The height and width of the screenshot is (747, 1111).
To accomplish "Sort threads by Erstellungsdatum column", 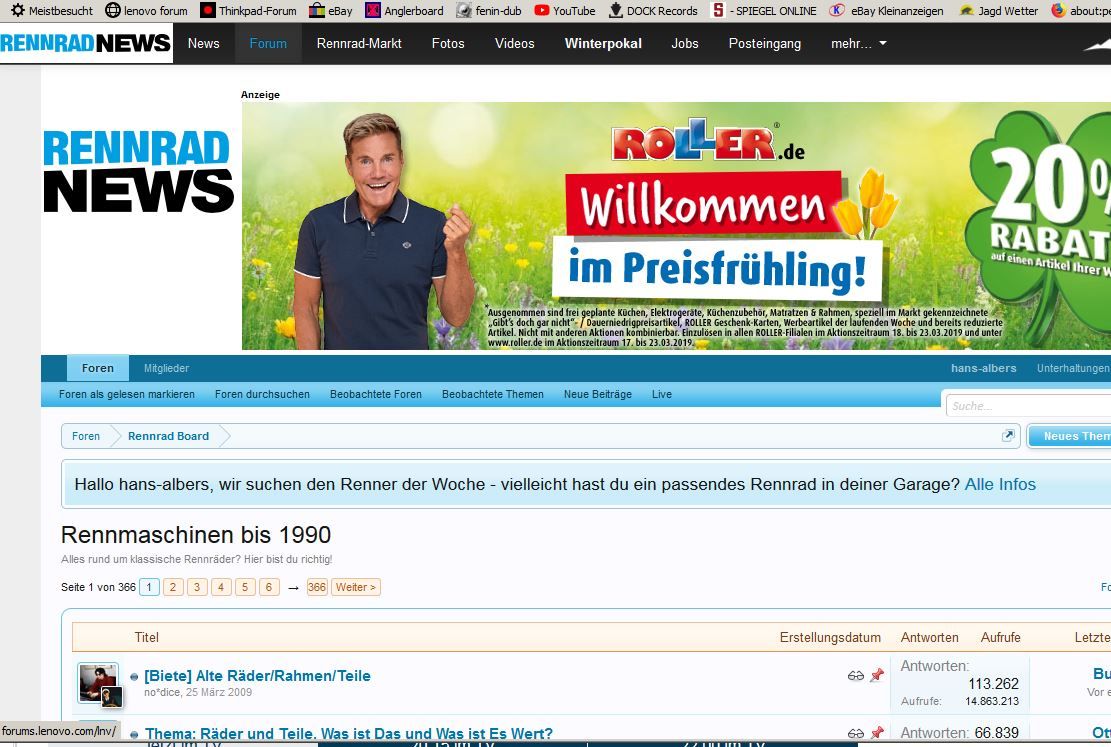I will (830, 637).
